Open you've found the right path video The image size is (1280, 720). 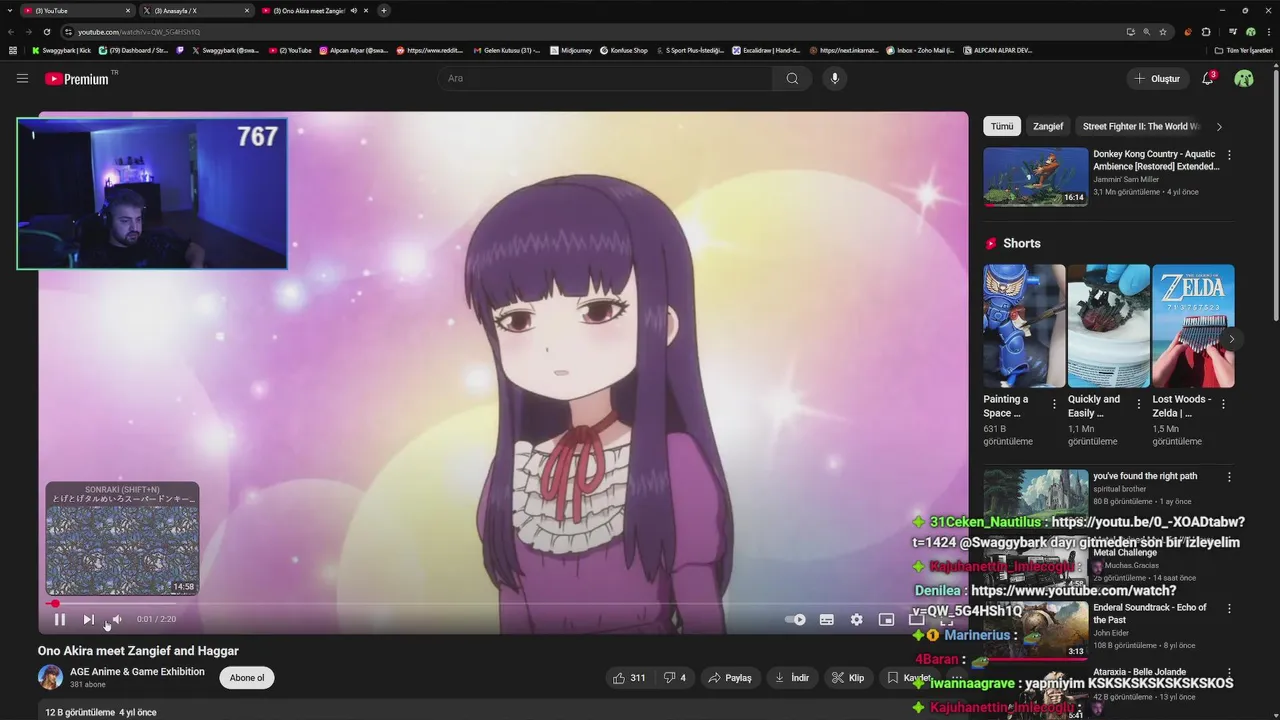(x=1145, y=476)
